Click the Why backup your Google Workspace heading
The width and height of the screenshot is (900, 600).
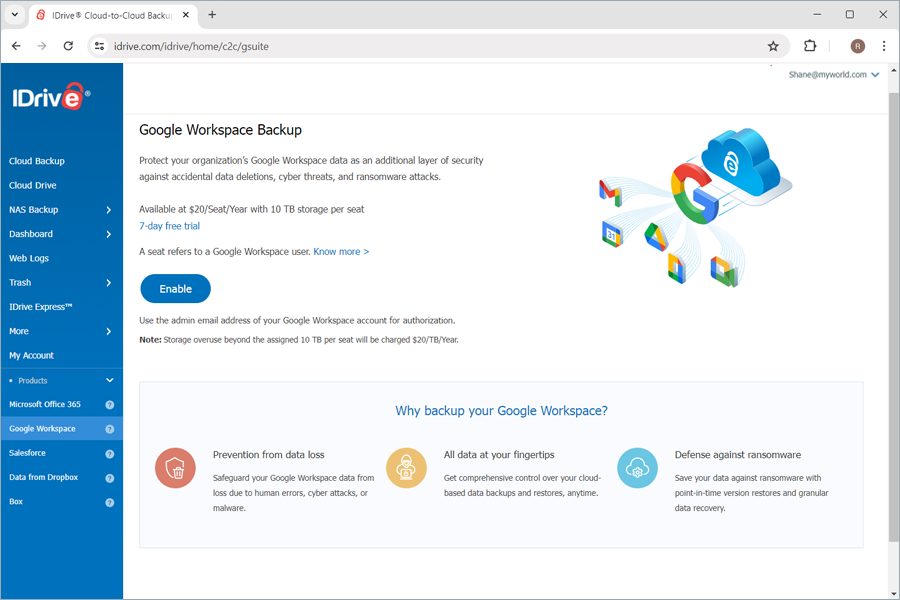pyautogui.click(x=501, y=411)
